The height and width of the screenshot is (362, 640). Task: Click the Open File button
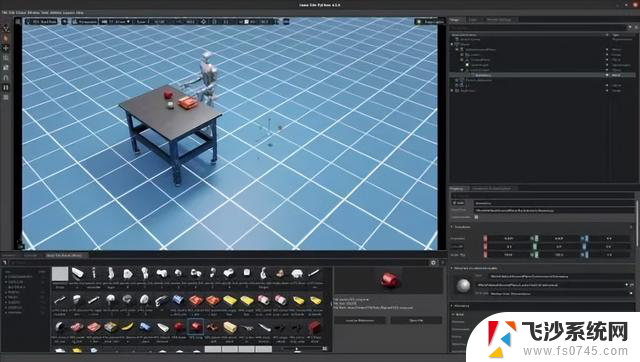[416, 321]
